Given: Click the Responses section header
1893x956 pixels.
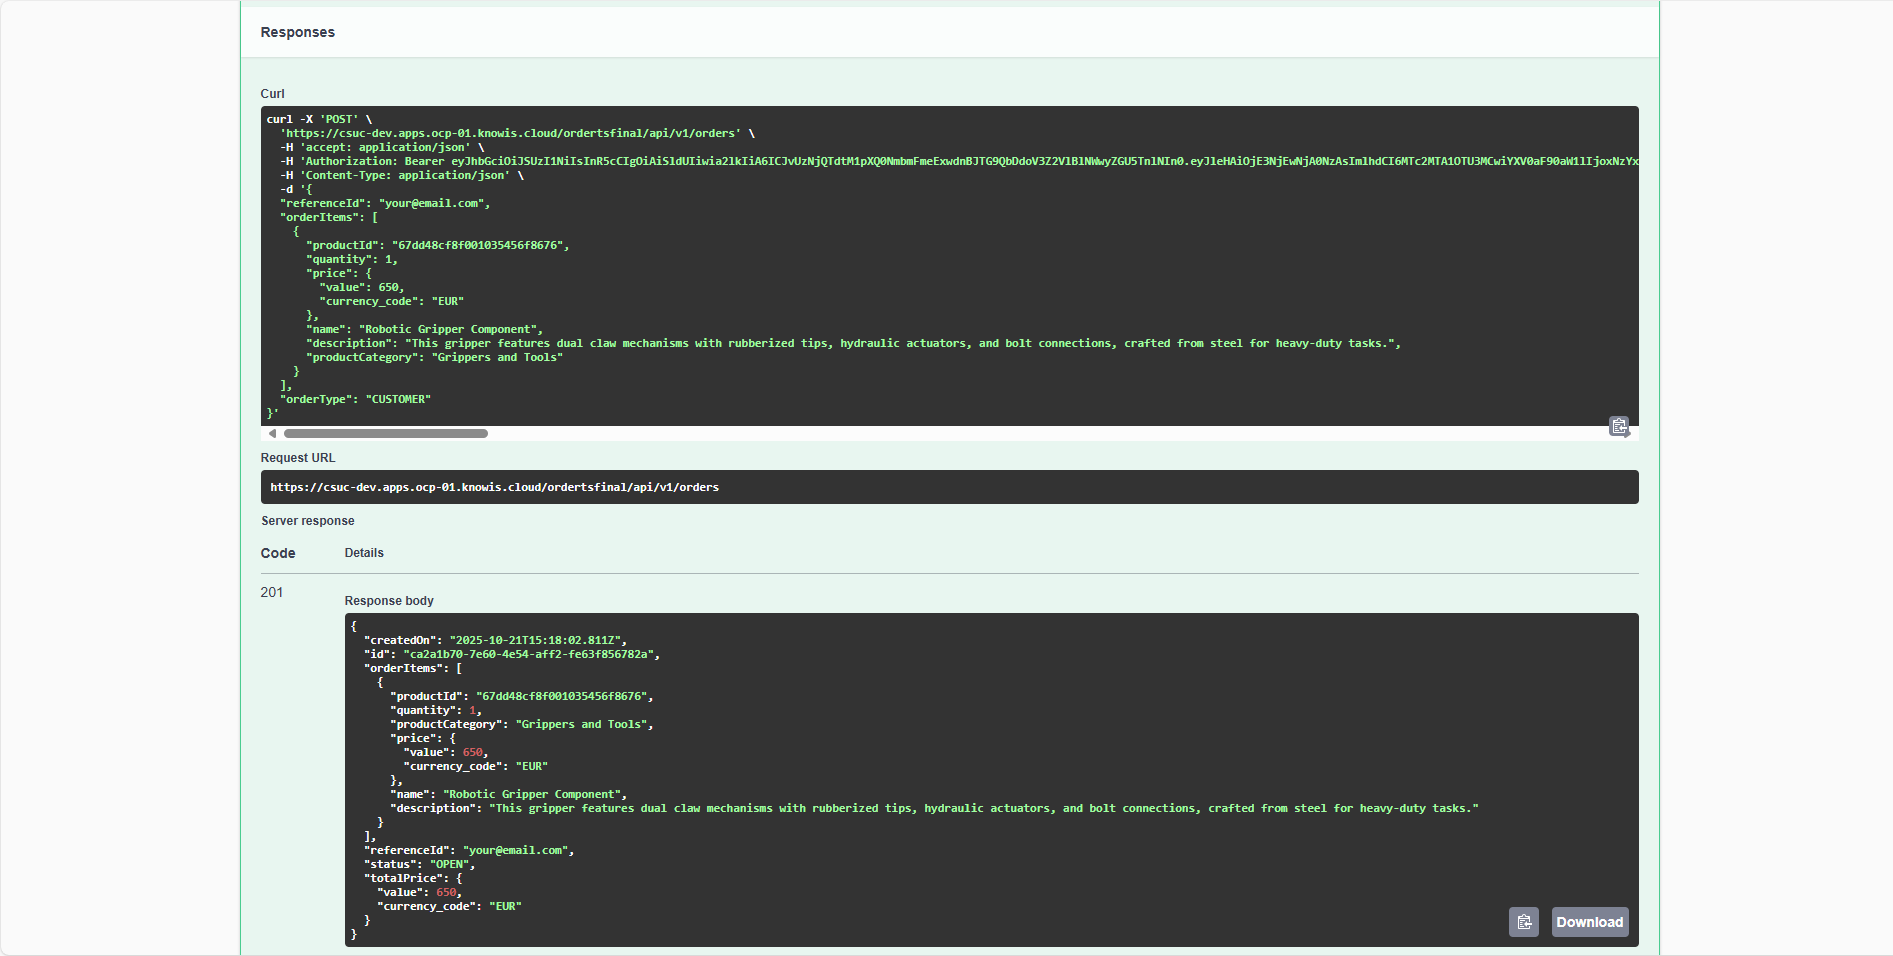Looking at the screenshot, I should (x=297, y=32).
